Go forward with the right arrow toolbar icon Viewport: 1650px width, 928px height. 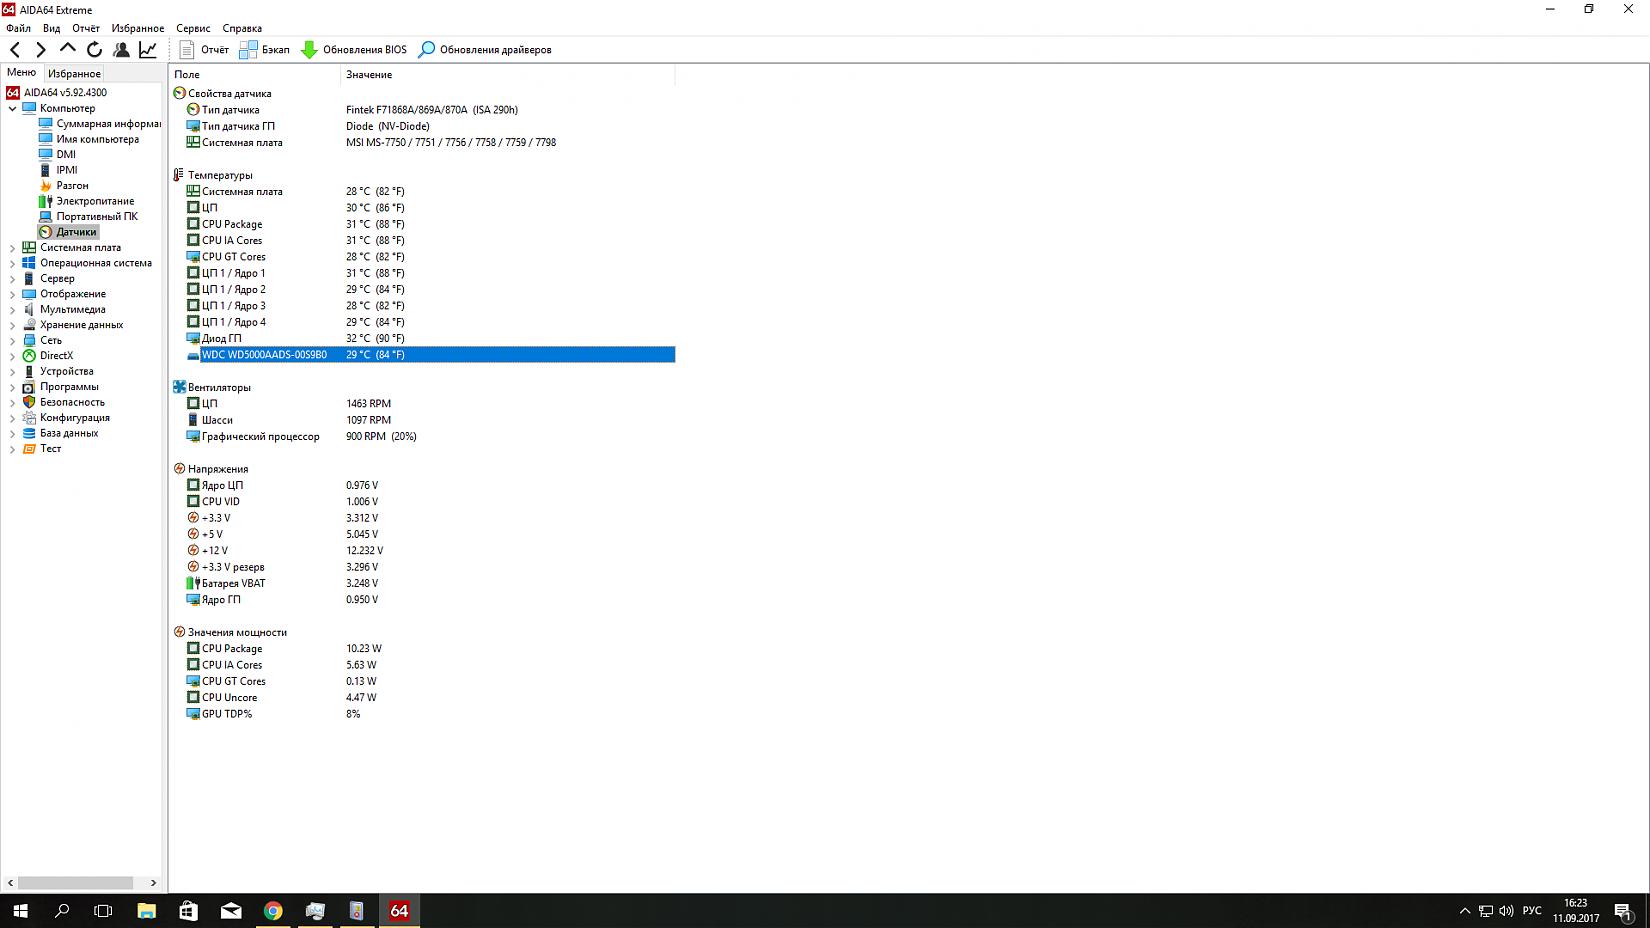(41, 49)
